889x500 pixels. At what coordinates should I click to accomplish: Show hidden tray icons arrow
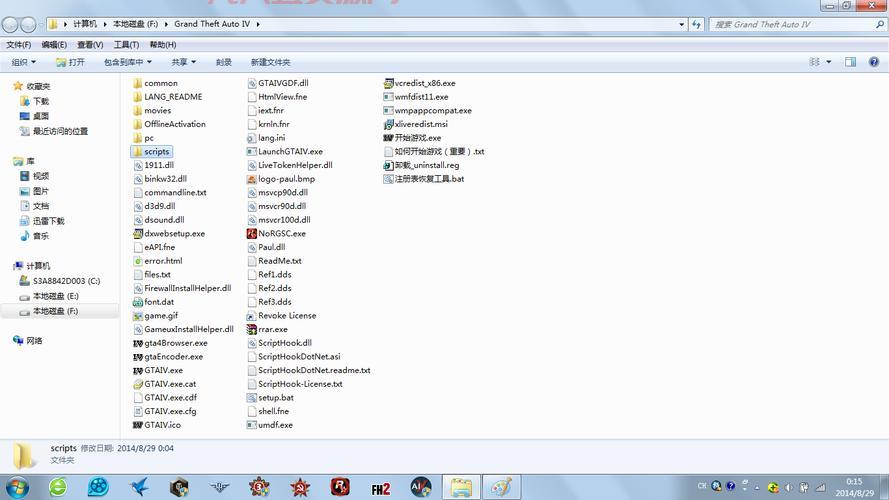(757, 488)
